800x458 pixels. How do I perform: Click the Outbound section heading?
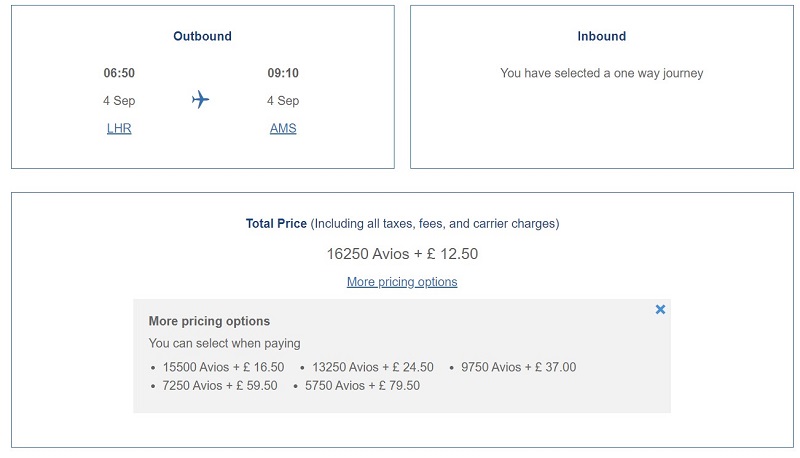pos(203,36)
